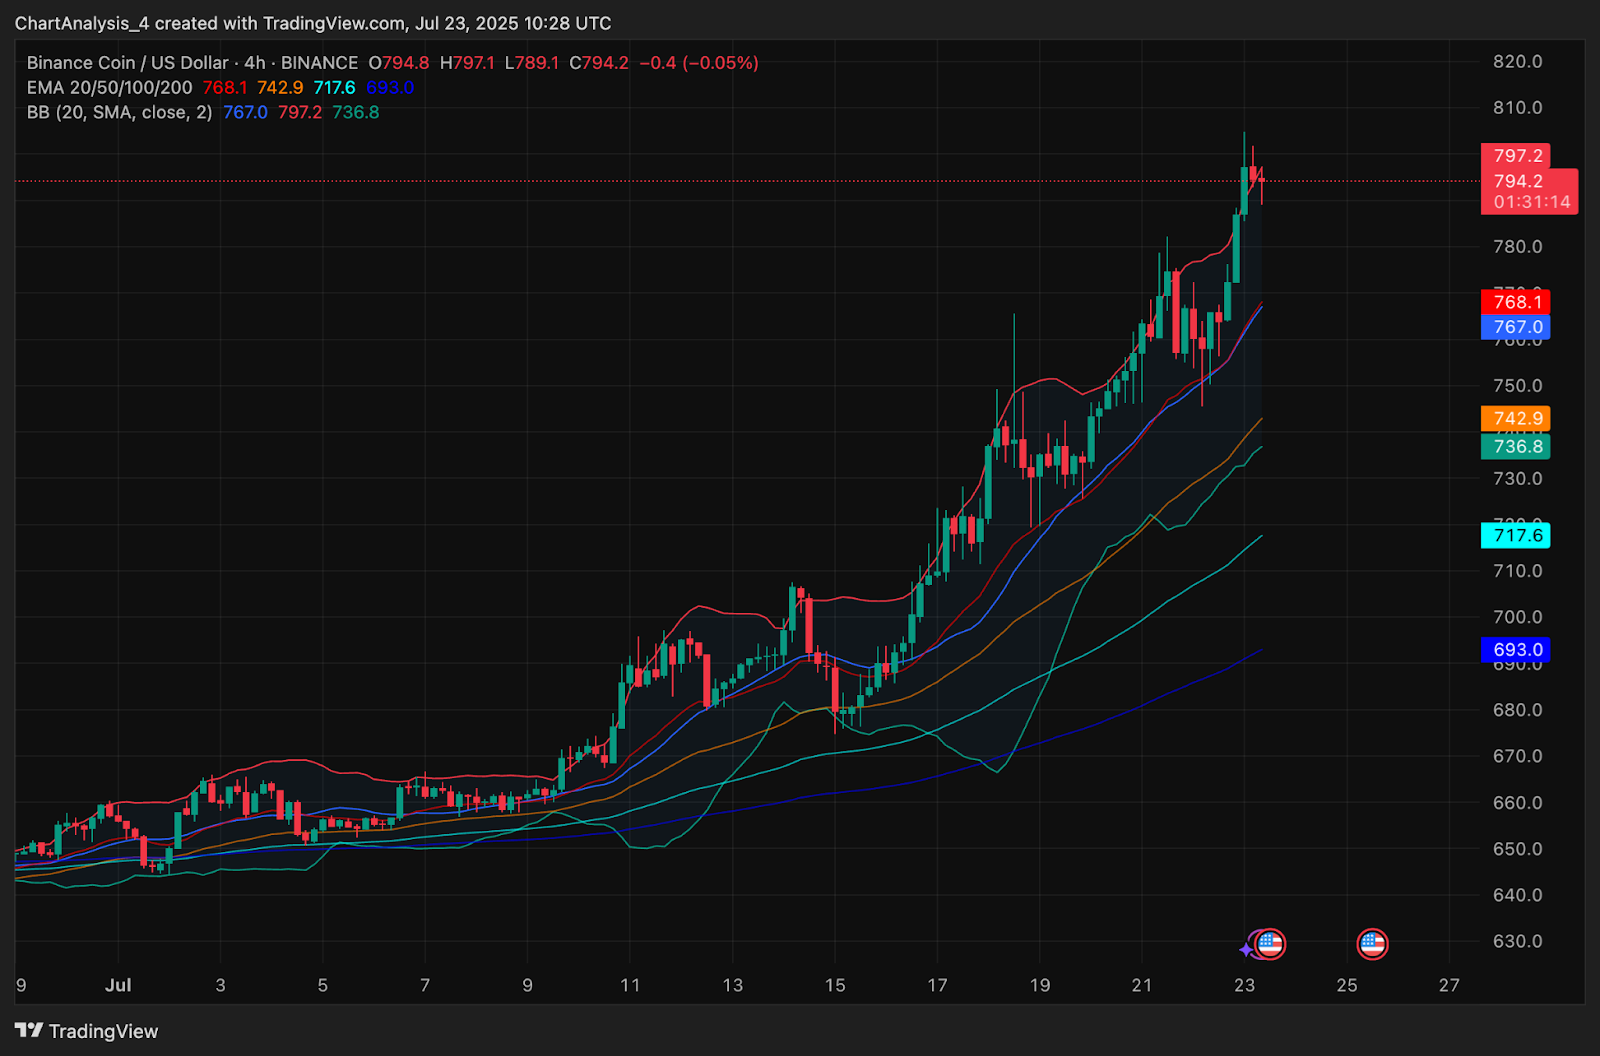This screenshot has height=1056, width=1600.
Task: Click the BB legend value 767.0
Action: [x=245, y=113]
